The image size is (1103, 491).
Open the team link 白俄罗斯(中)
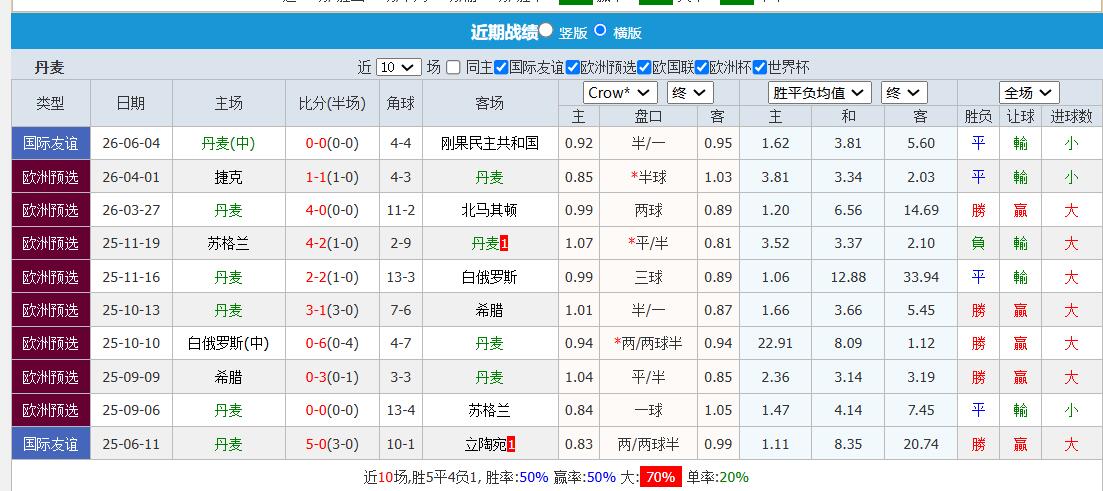pyautogui.click(x=229, y=344)
